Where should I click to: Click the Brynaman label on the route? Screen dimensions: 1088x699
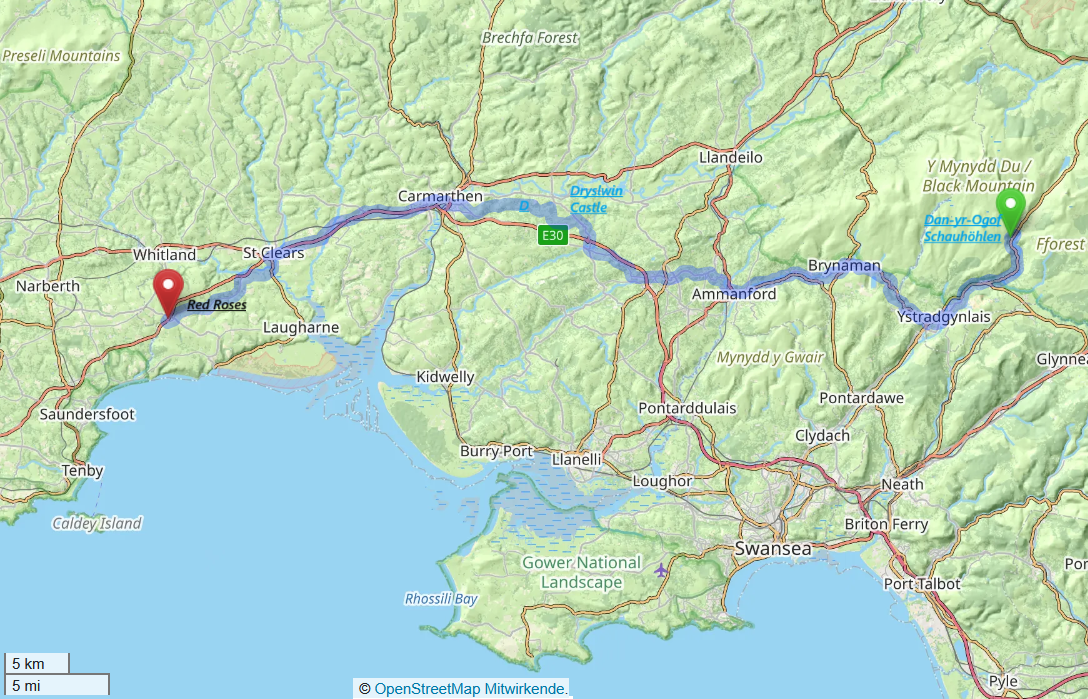pyautogui.click(x=844, y=266)
